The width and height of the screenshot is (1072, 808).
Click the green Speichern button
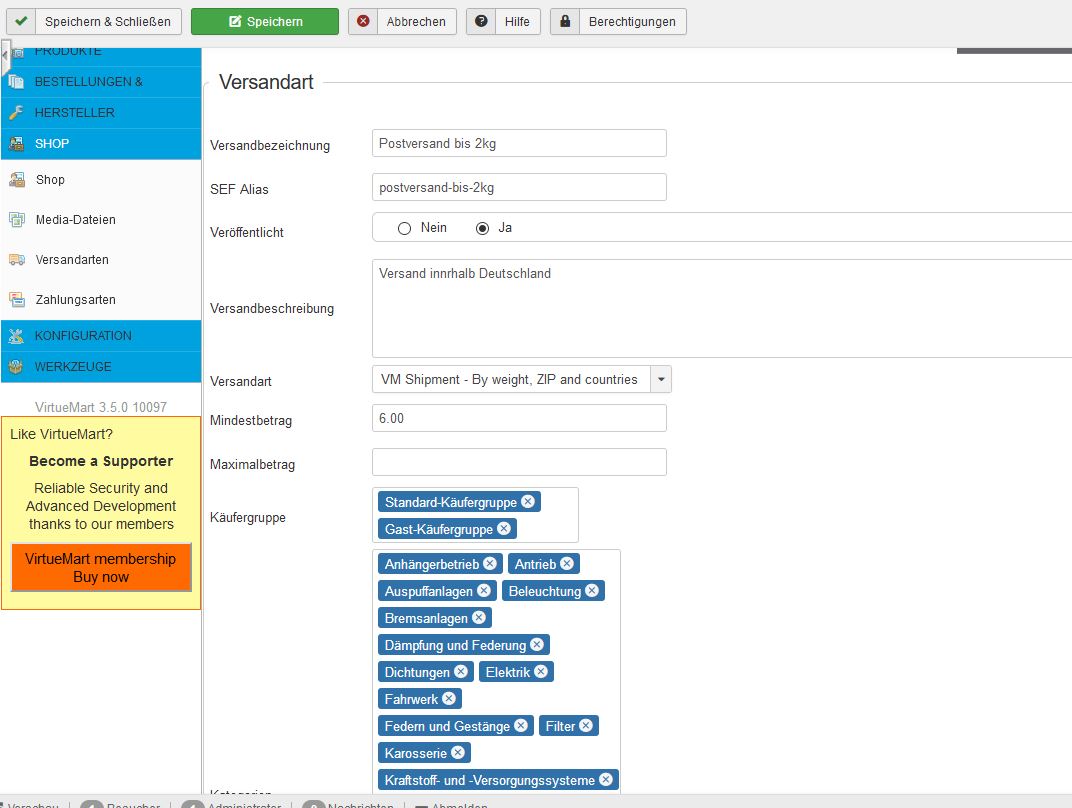point(265,21)
